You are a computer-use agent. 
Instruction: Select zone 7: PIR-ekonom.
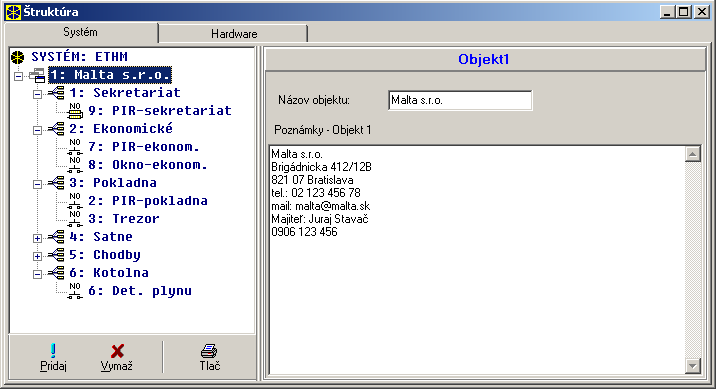click(x=144, y=147)
